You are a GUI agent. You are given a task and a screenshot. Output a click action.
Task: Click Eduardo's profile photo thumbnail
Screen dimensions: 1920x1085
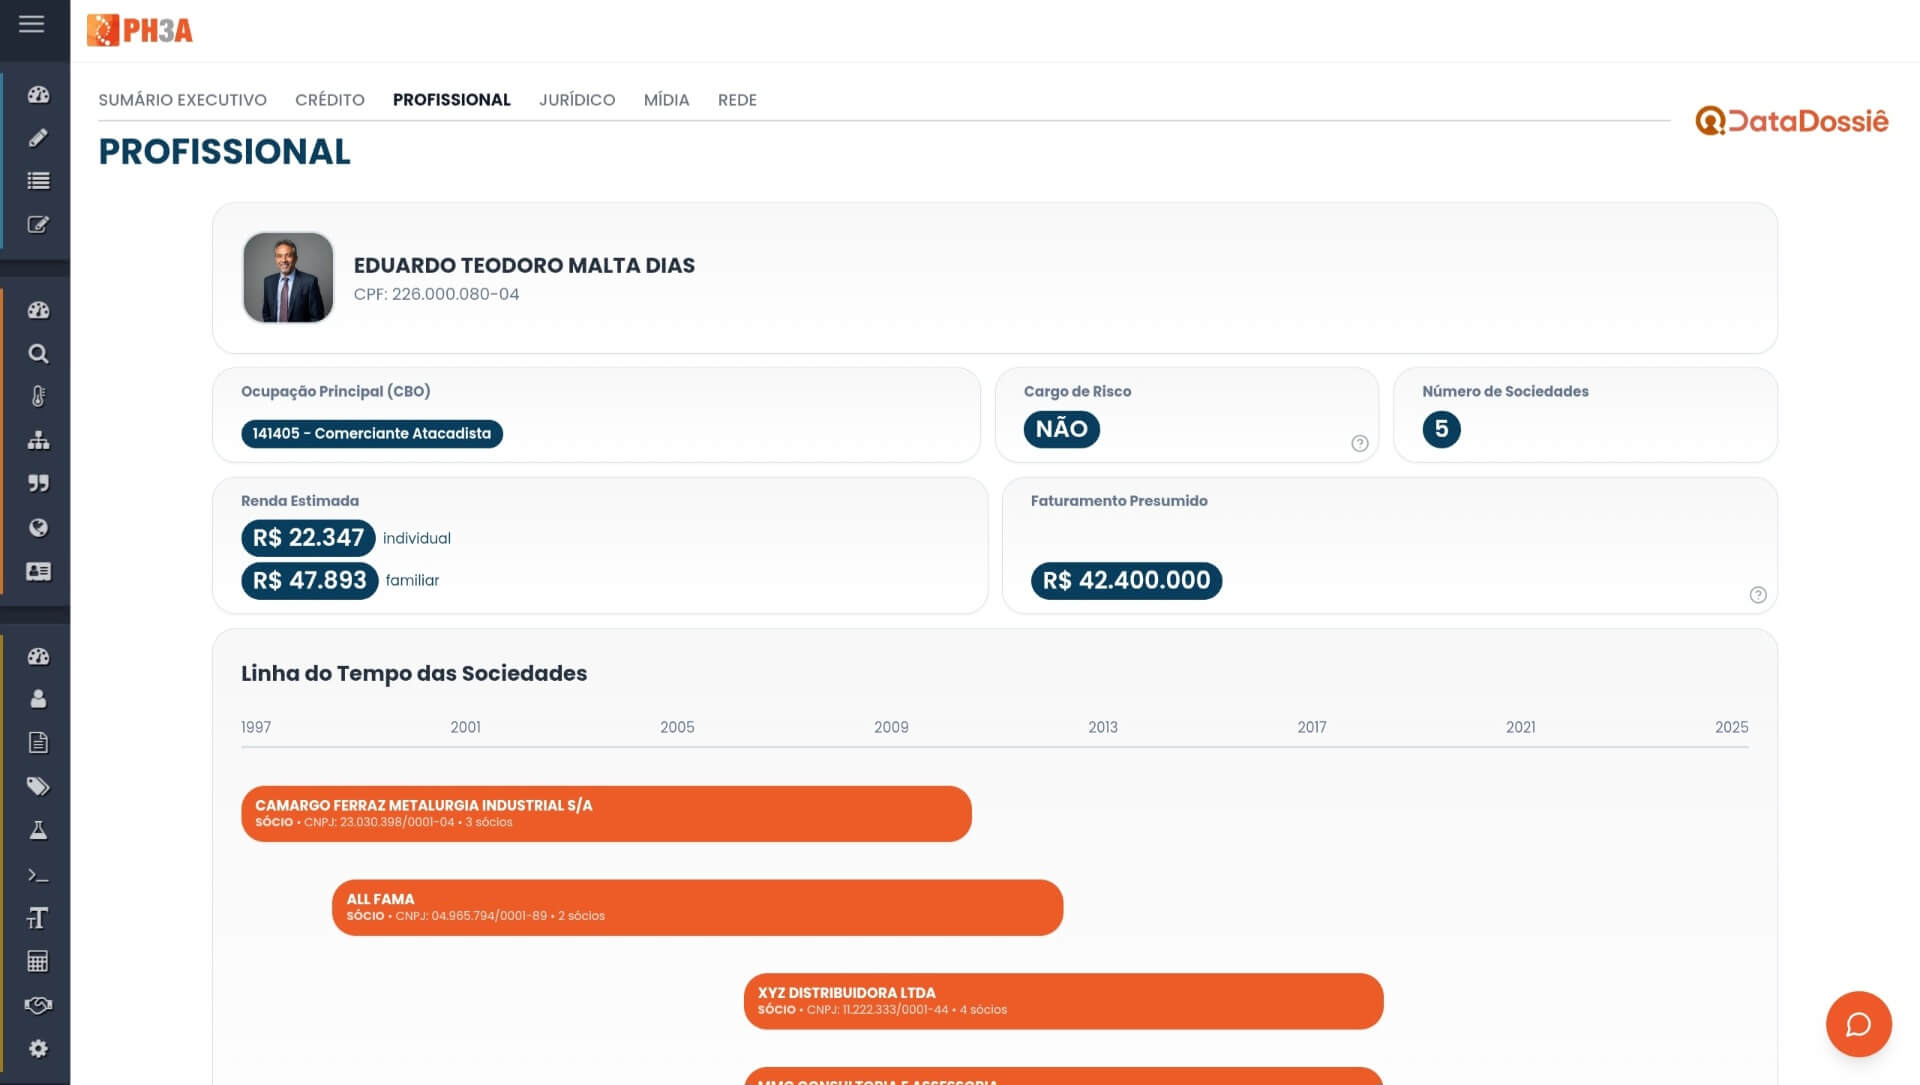point(288,278)
